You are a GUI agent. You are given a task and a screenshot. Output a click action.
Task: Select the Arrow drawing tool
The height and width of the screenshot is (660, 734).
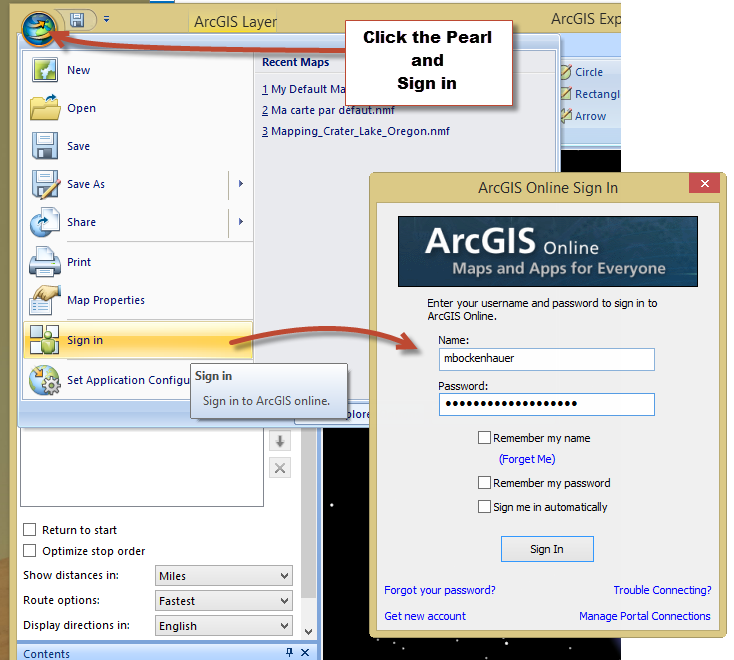(584, 116)
